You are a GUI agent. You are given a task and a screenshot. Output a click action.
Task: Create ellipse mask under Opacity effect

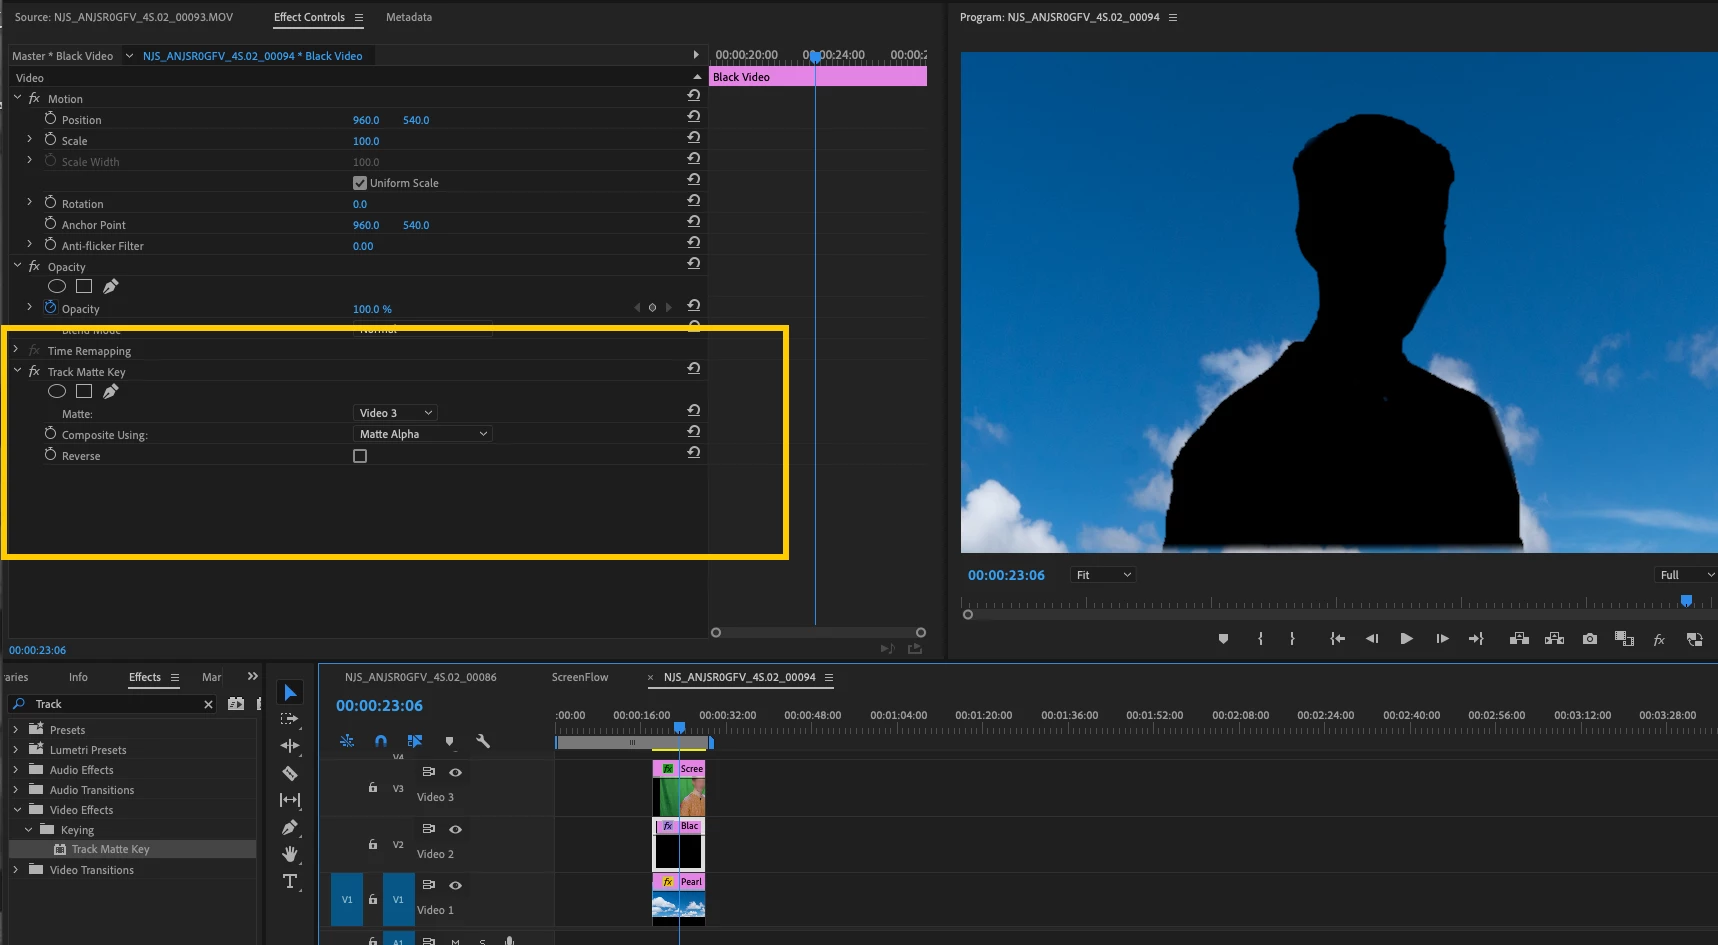pyautogui.click(x=57, y=287)
